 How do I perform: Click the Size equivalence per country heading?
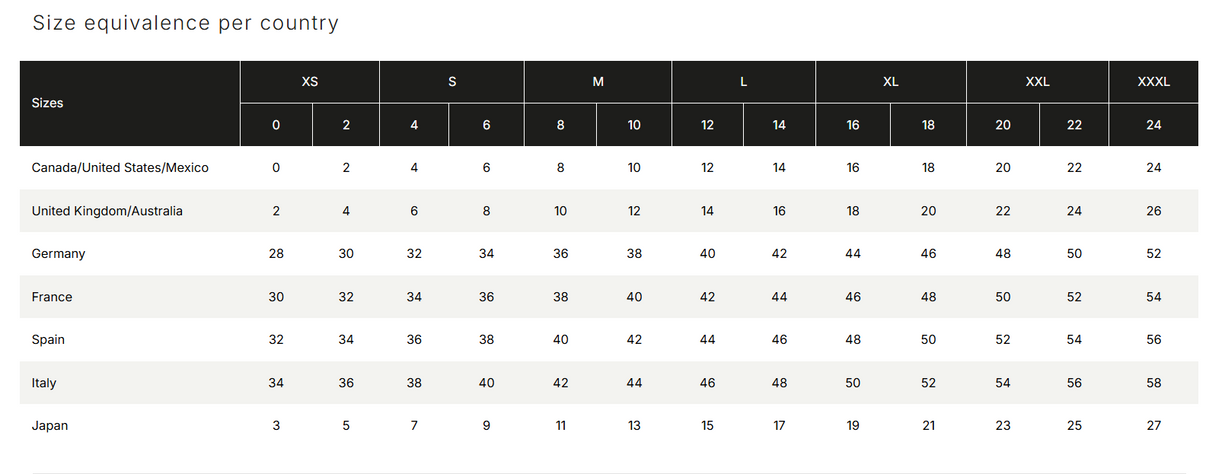click(186, 23)
